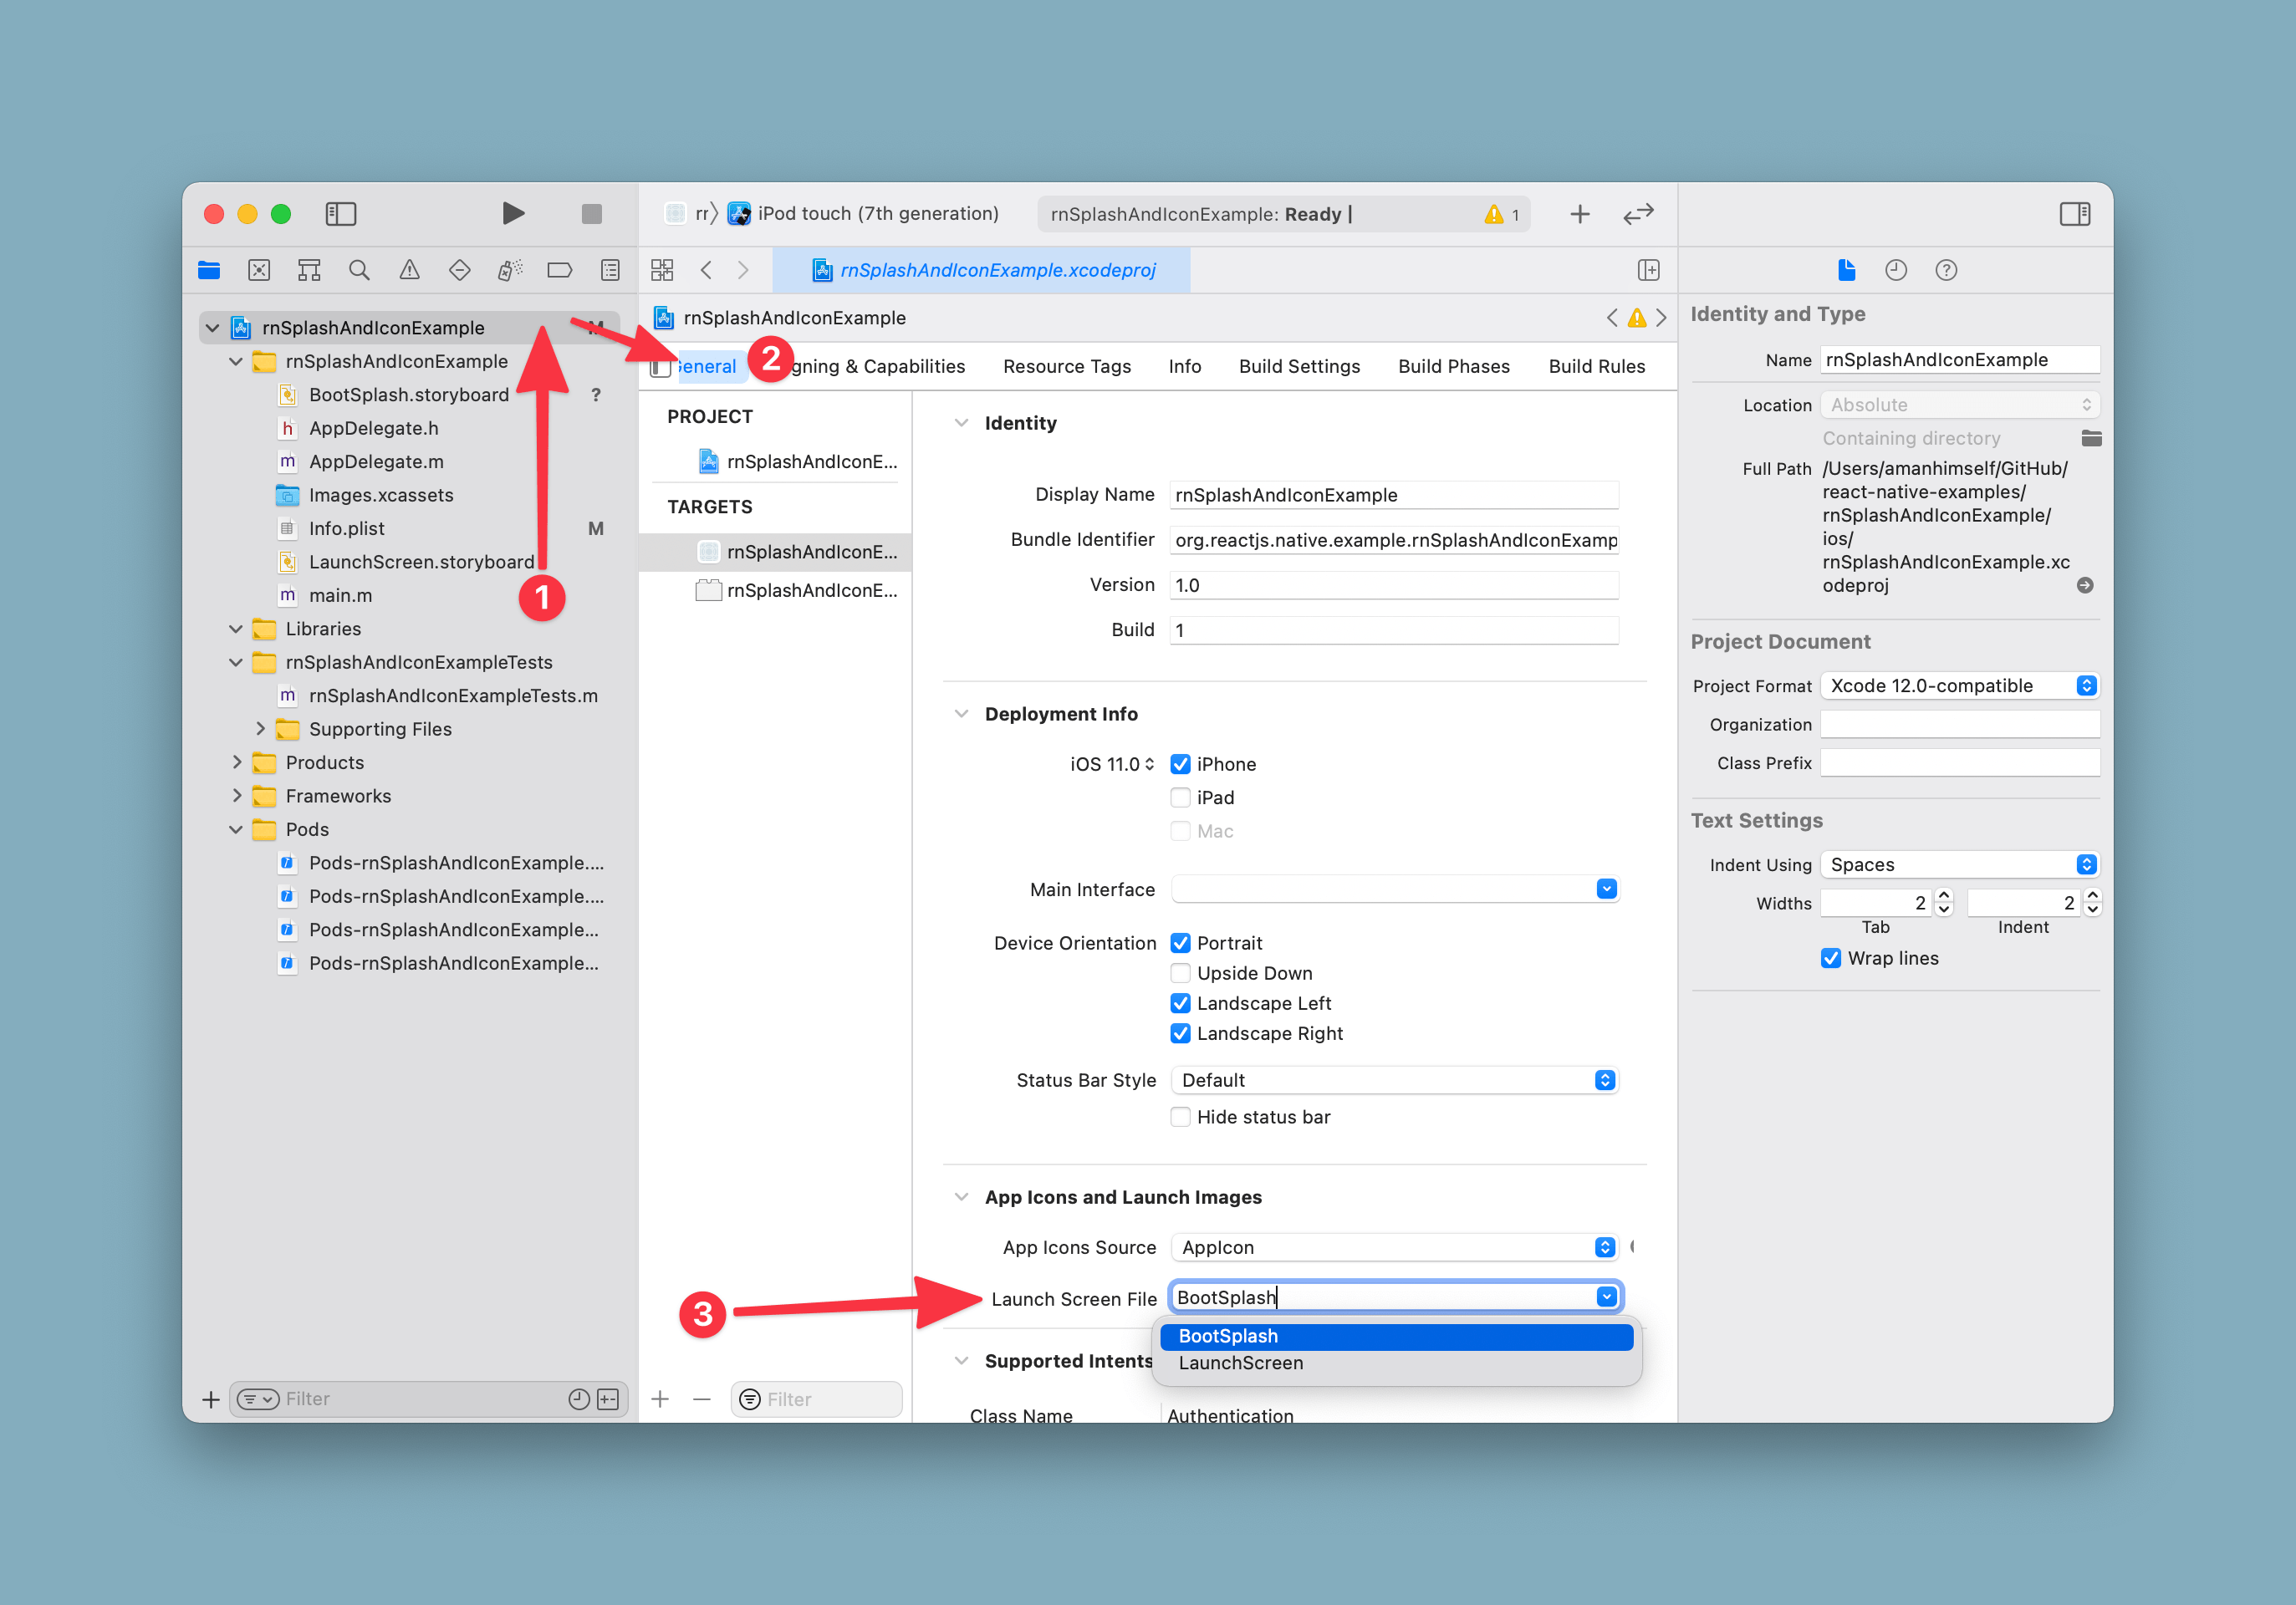Expand the Products folder

tap(236, 762)
